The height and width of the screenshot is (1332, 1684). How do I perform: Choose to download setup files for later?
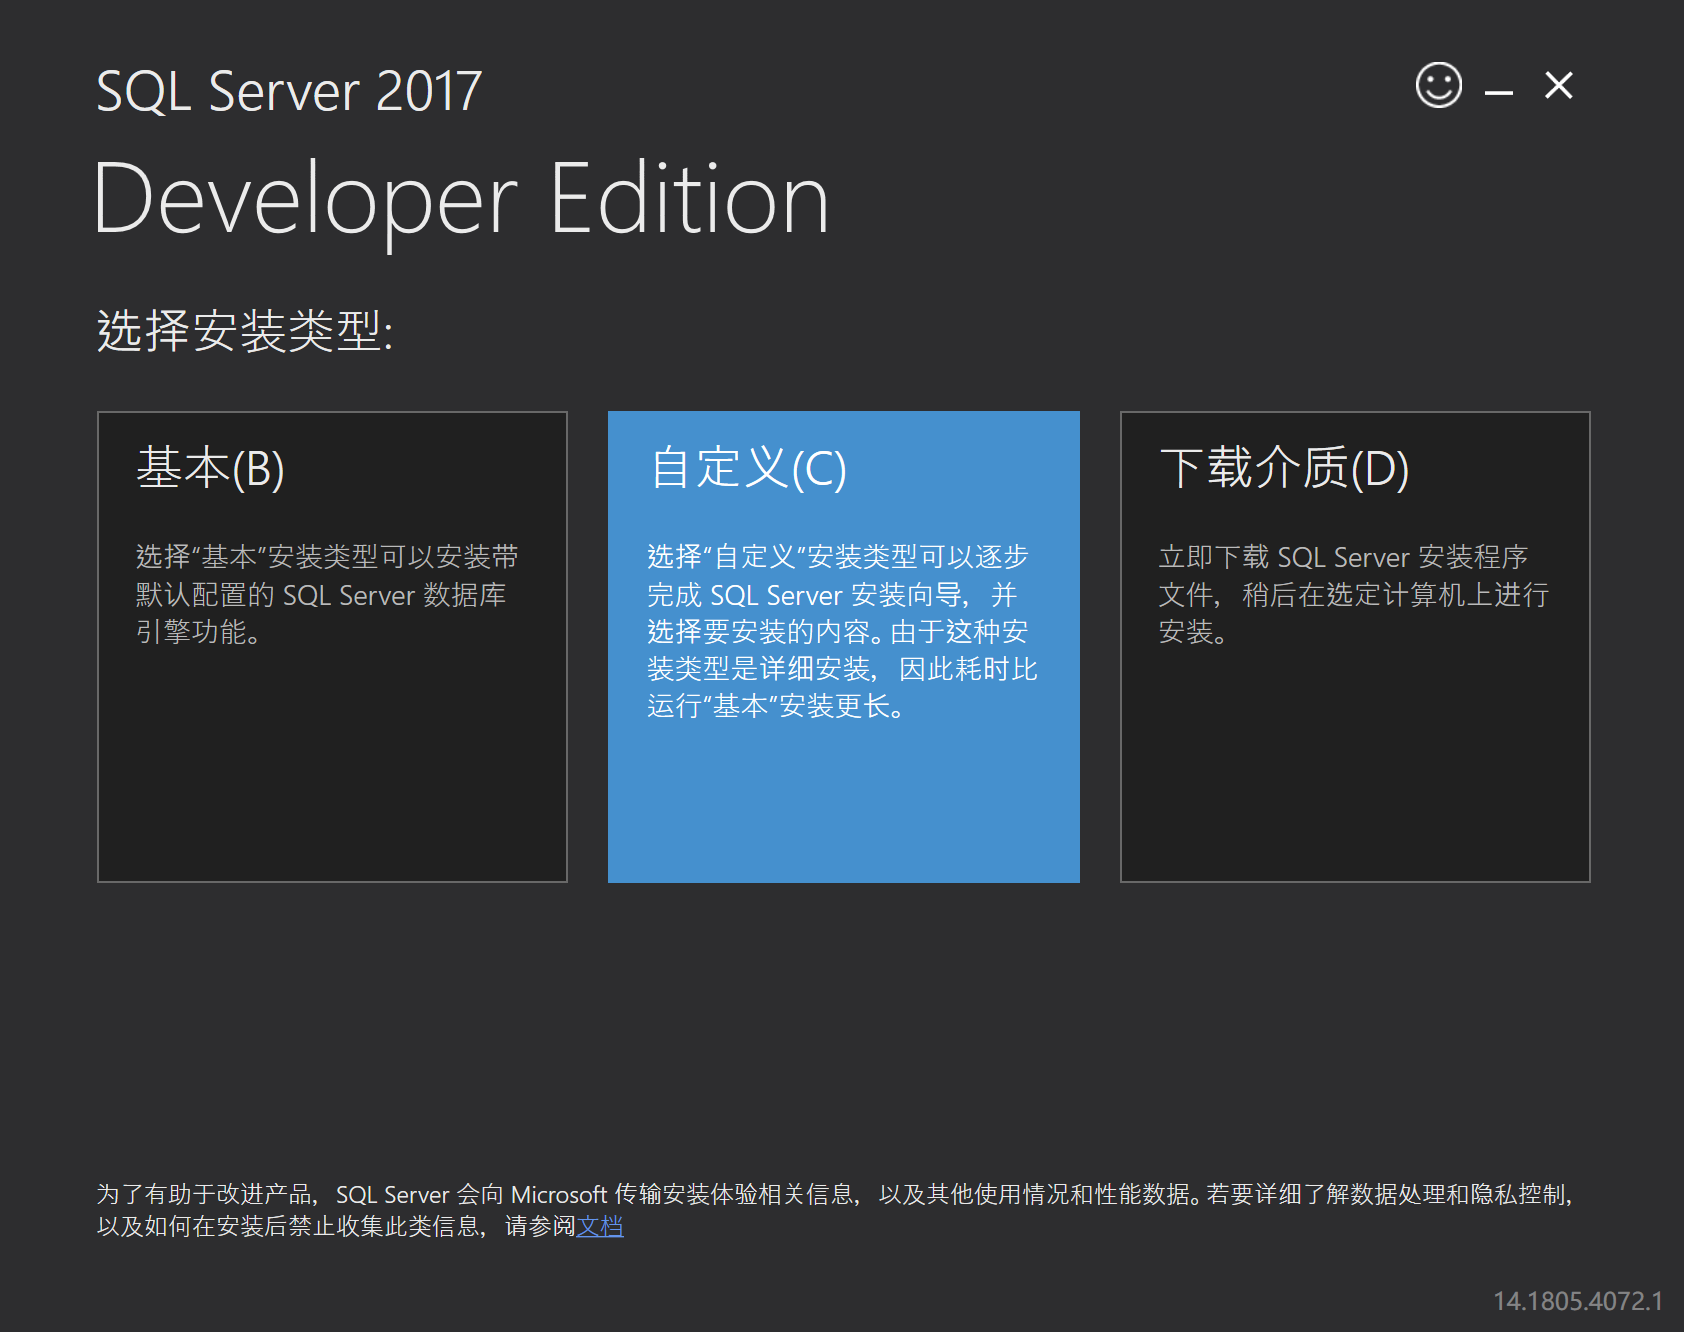click(x=1355, y=646)
